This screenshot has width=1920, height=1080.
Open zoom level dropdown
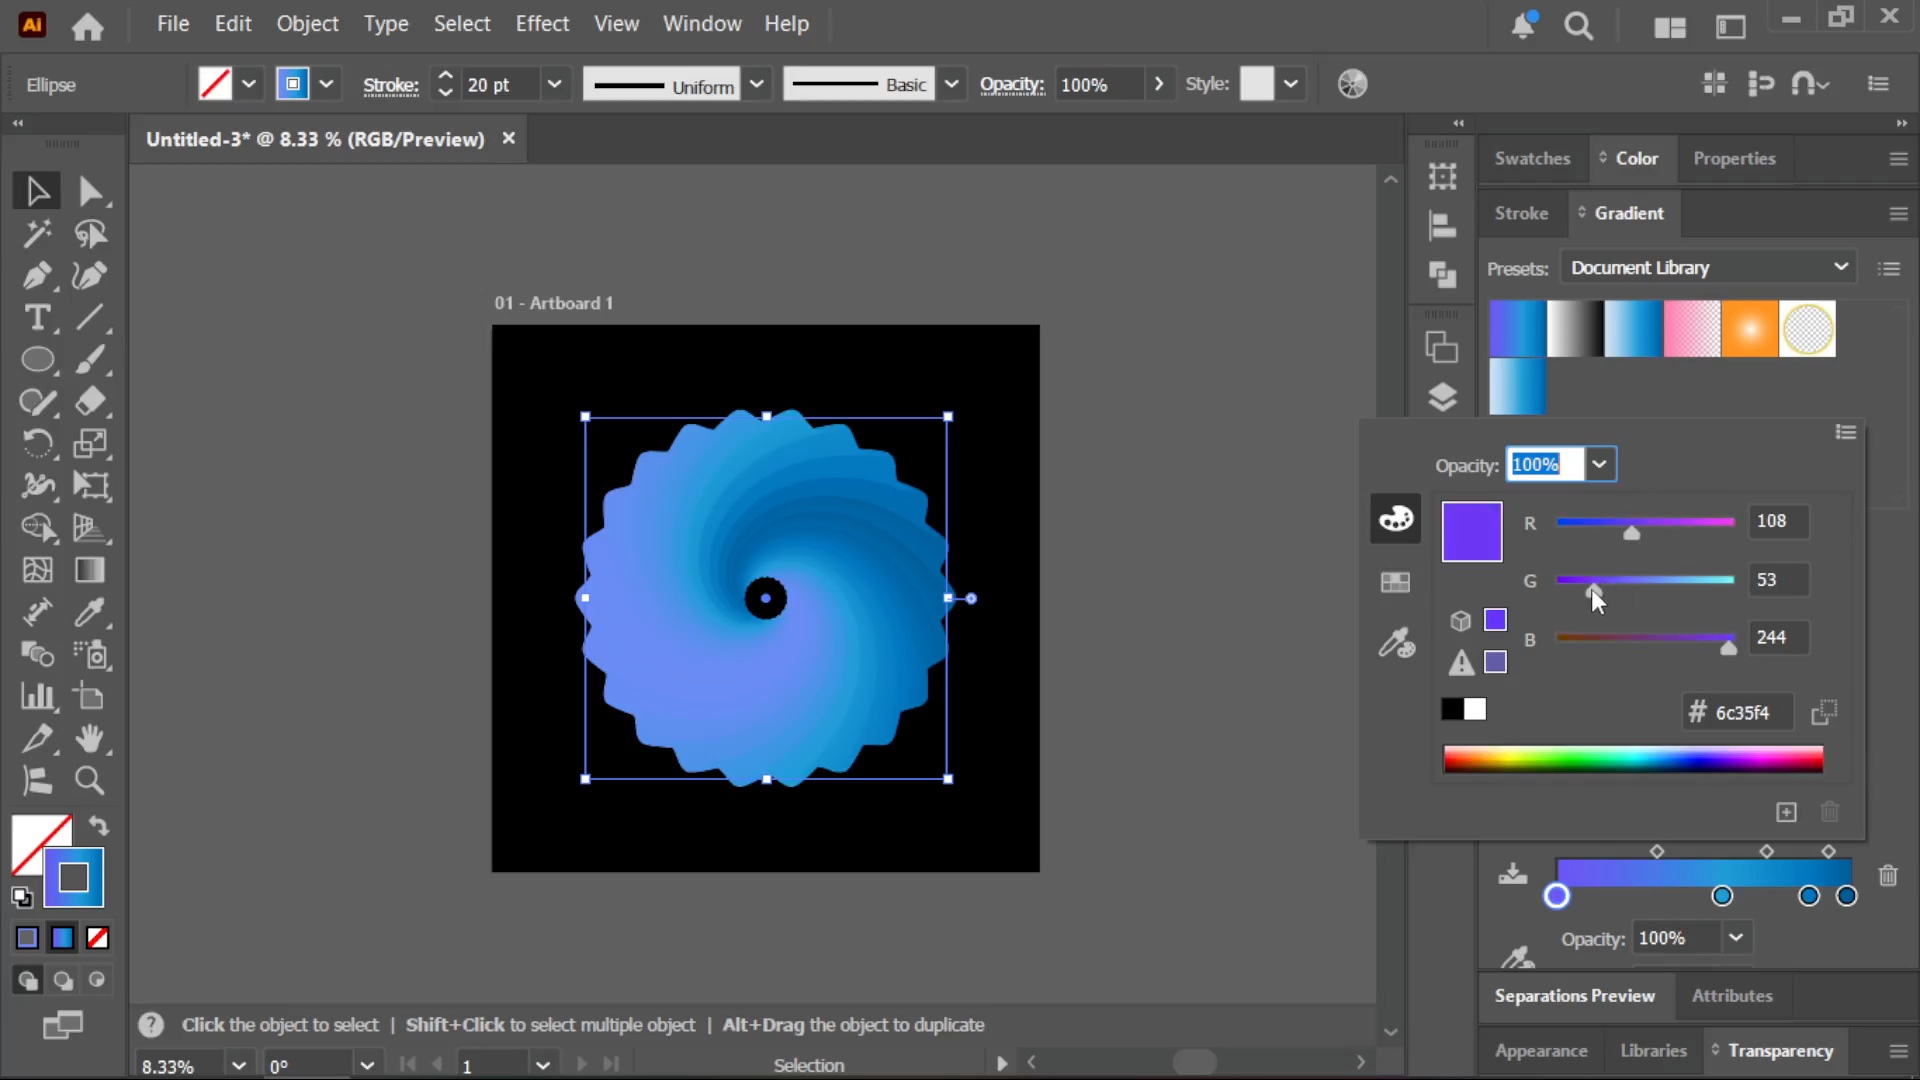238,1066
